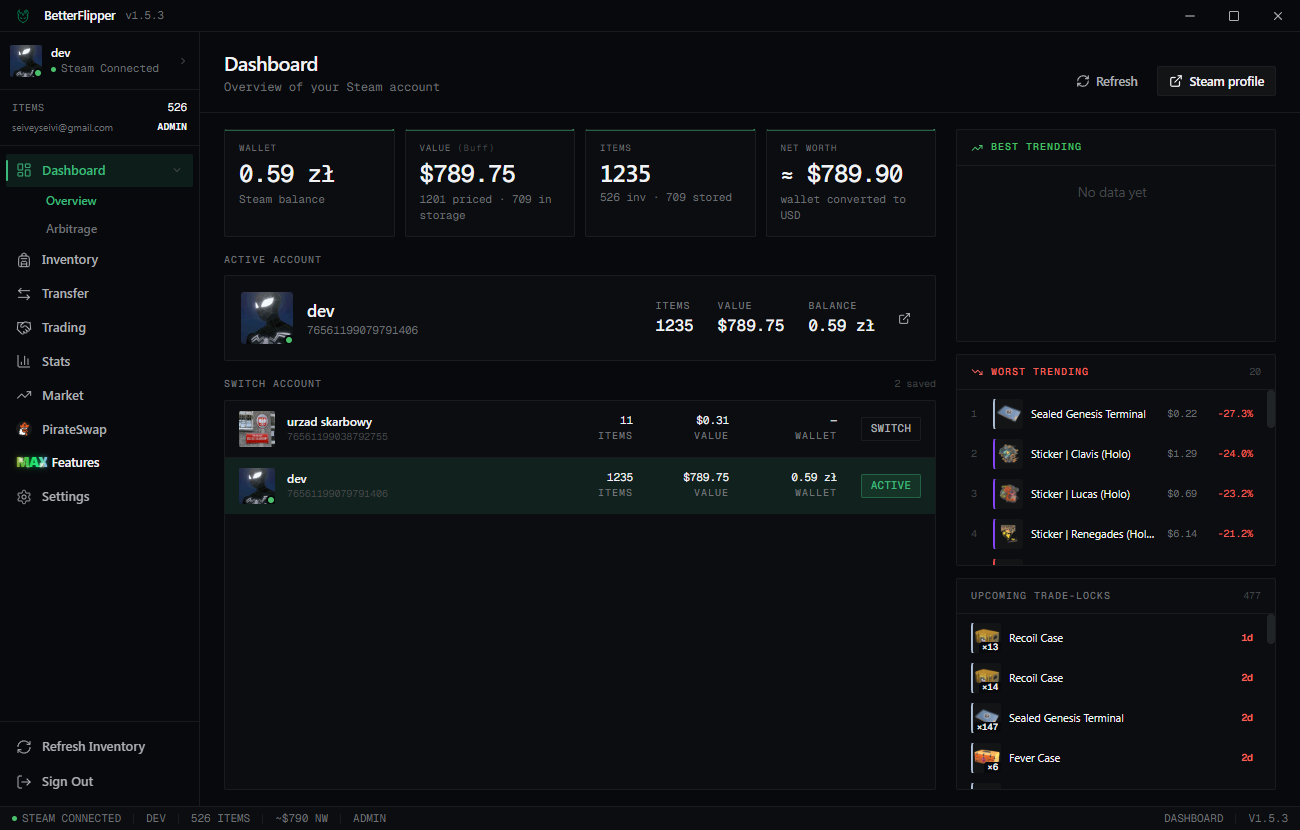Click 526 ITEMS in the status bar

pyautogui.click(x=221, y=819)
